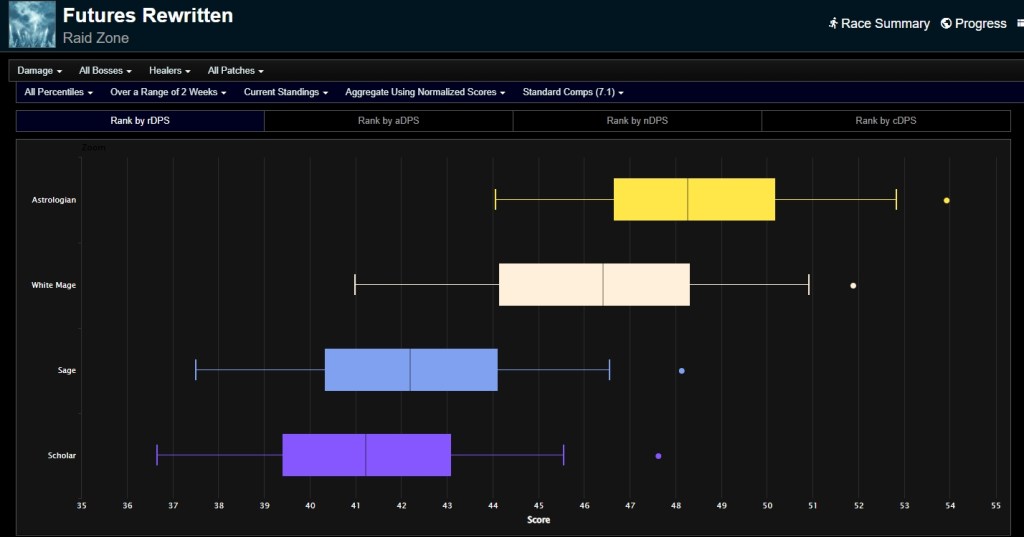The height and width of the screenshot is (537, 1024).
Task: Open the All Bosses dropdown
Action: pyautogui.click(x=105, y=71)
